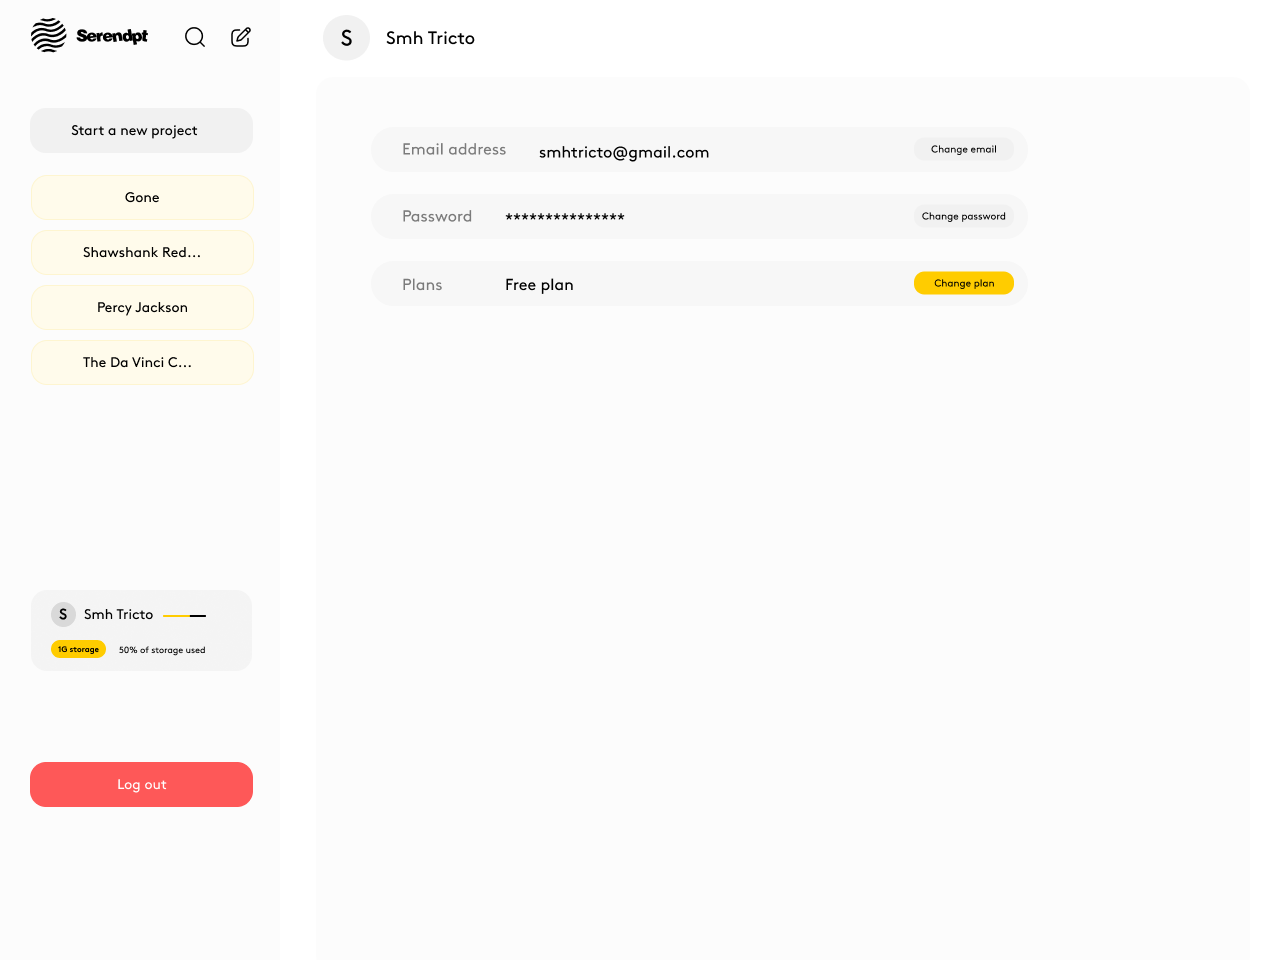Image resolution: width=1280 pixels, height=960 pixels.
Task: Click the Smh Tricto header name
Action: click(x=430, y=38)
